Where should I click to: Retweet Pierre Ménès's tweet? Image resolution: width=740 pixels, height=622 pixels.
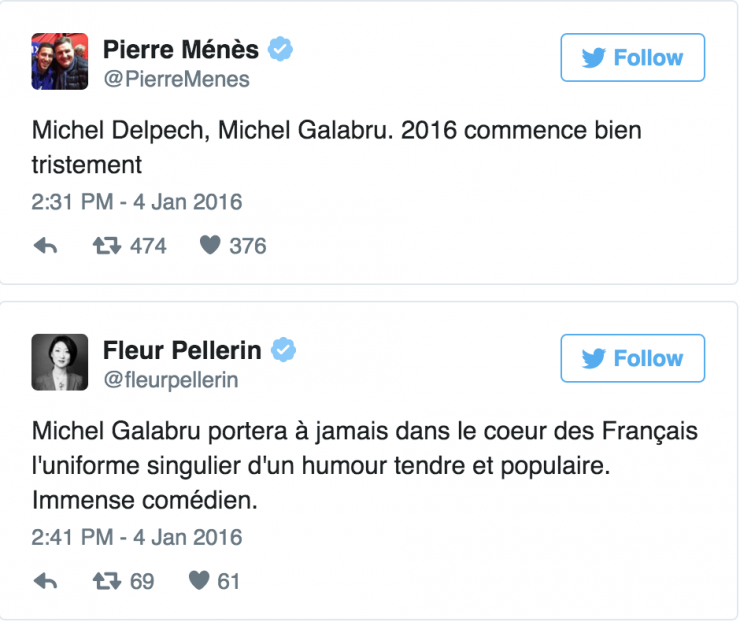(105, 246)
